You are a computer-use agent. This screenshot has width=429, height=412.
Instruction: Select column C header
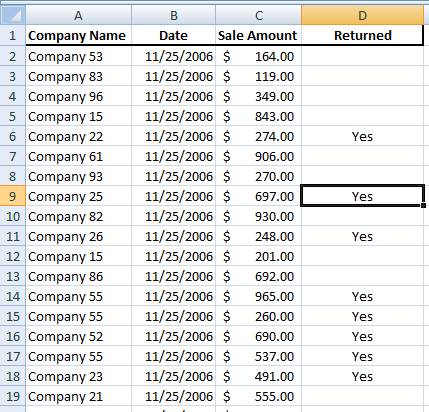tap(259, 15)
